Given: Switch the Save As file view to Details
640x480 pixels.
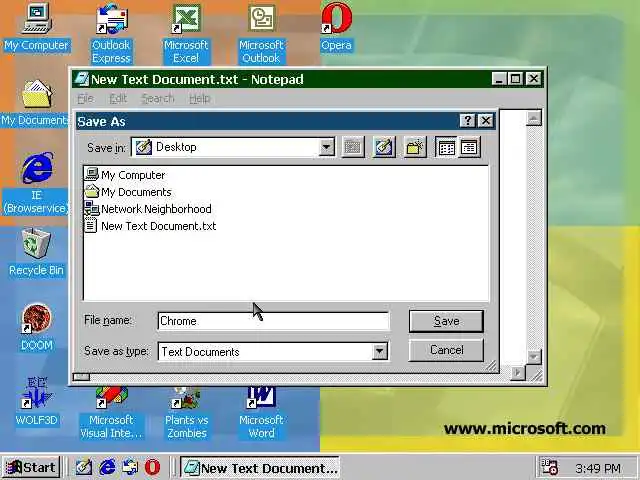Looking at the screenshot, I should pyautogui.click(x=469, y=147).
